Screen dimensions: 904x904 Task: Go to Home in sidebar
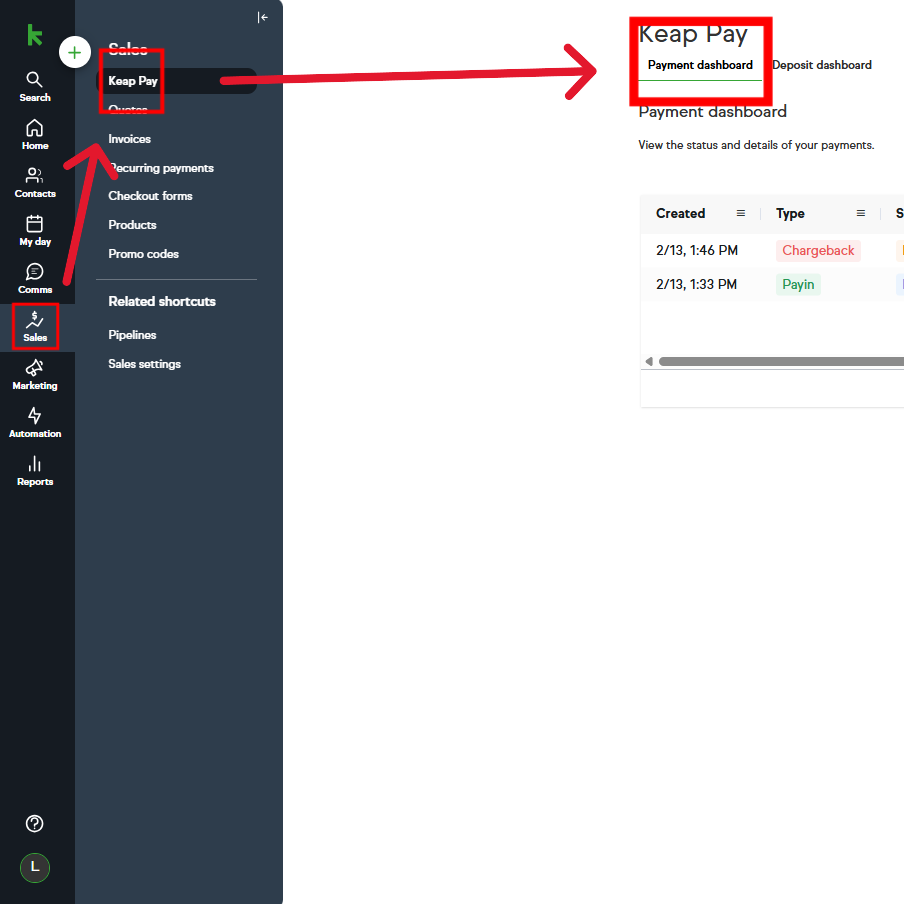[35, 134]
